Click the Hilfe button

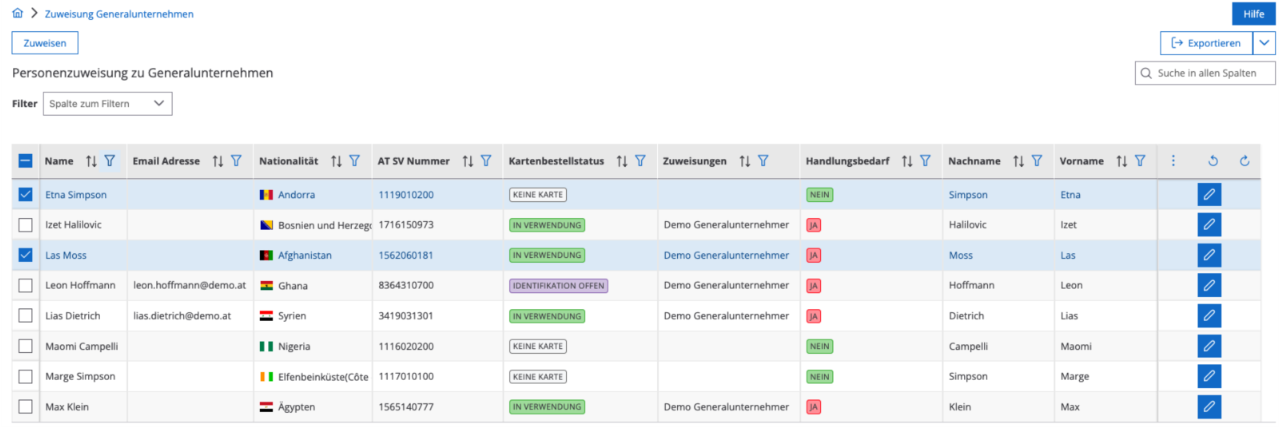[1253, 14]
